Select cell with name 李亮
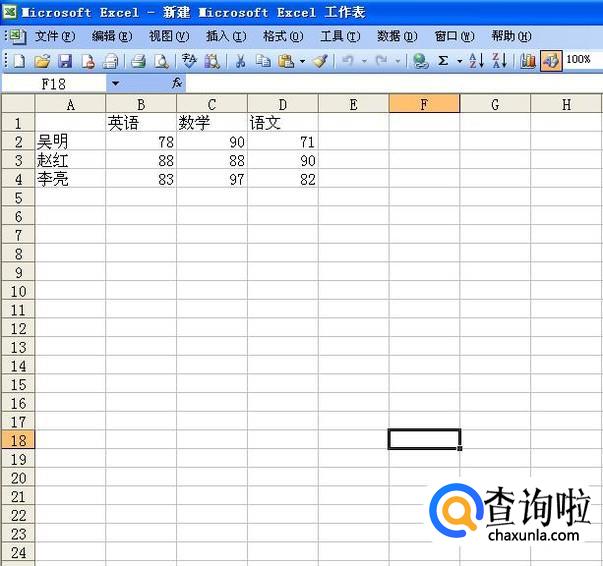Image resolution: width=603 pixels, height=566 pixels. point(70,179)
